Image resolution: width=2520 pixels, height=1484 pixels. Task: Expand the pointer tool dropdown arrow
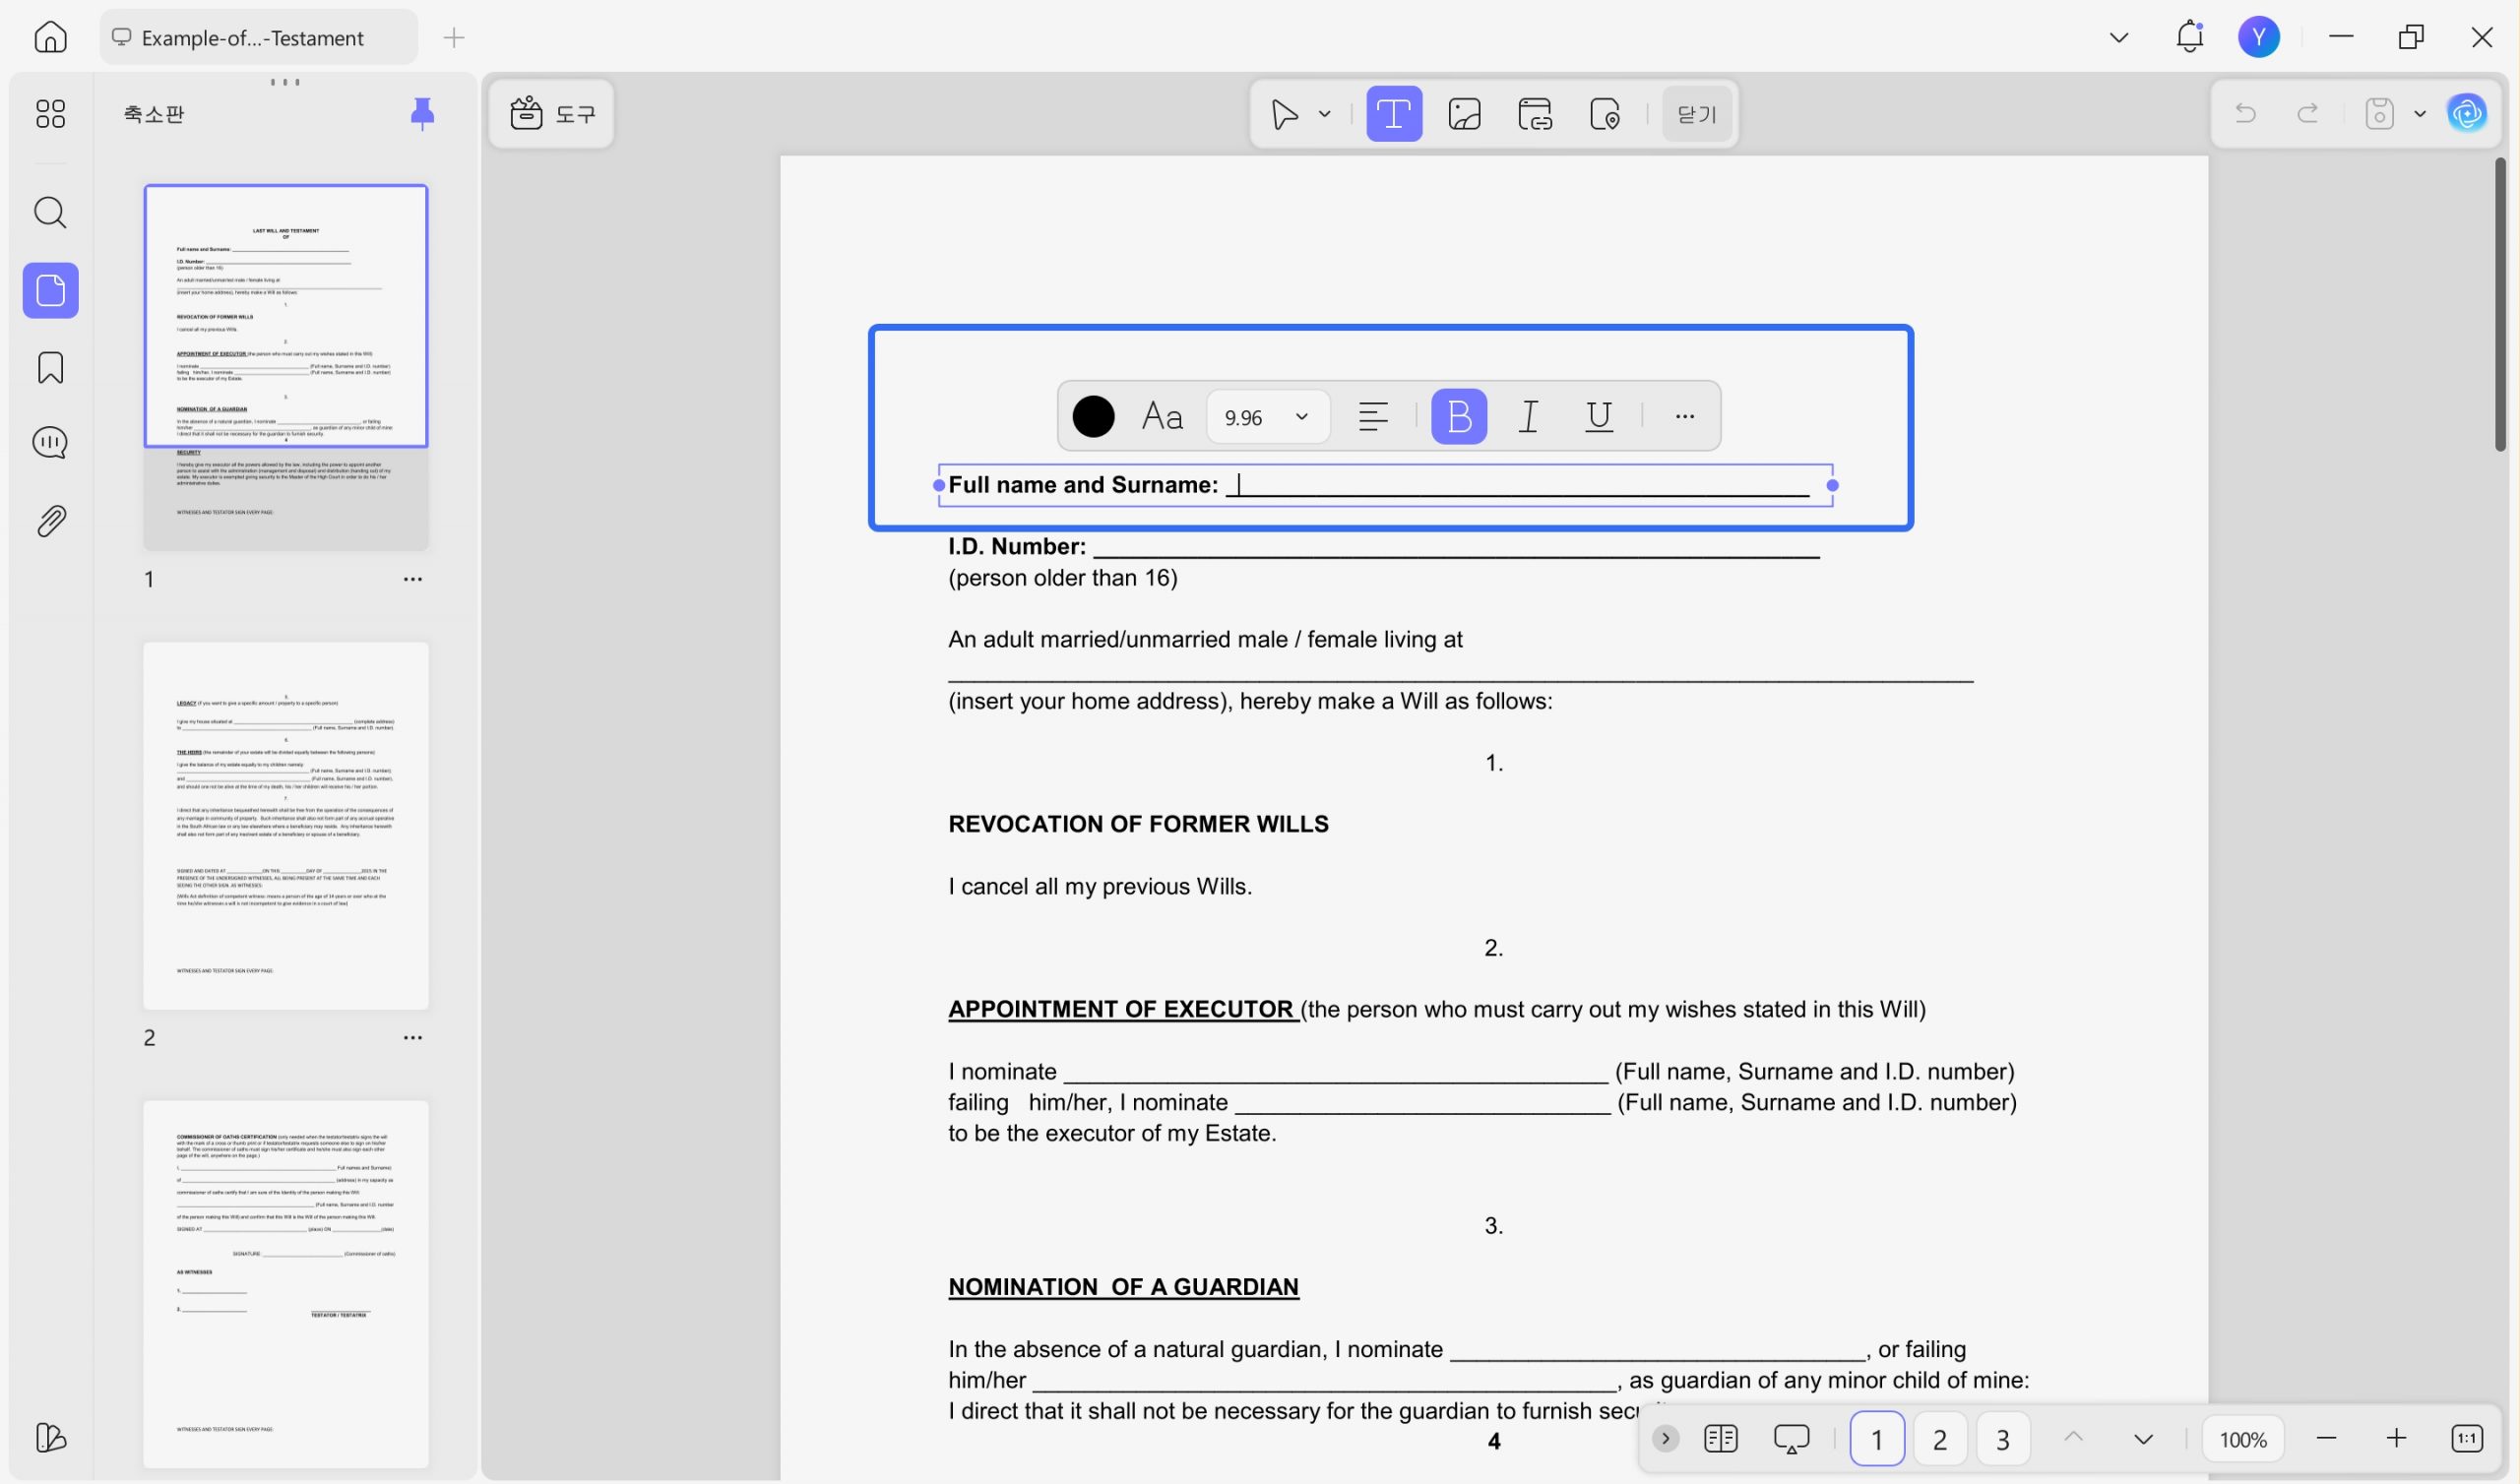point(1325,114)
